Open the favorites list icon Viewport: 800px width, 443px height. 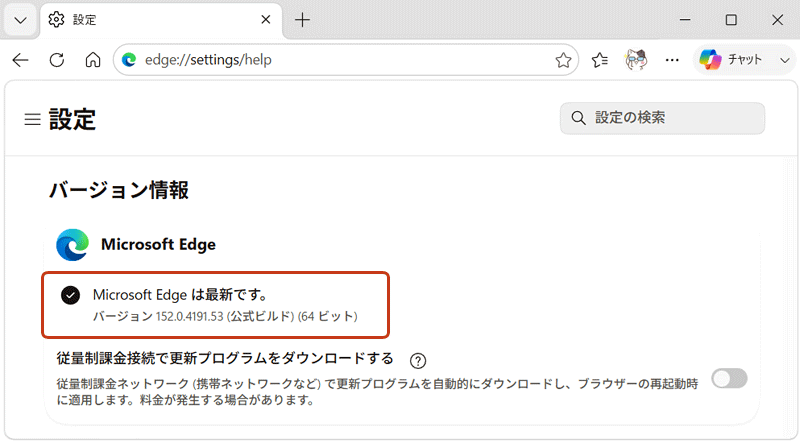click(599, 60)
